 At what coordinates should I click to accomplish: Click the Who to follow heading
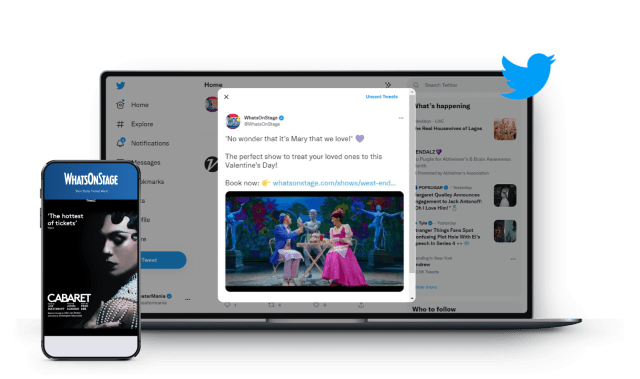(434, 309)
